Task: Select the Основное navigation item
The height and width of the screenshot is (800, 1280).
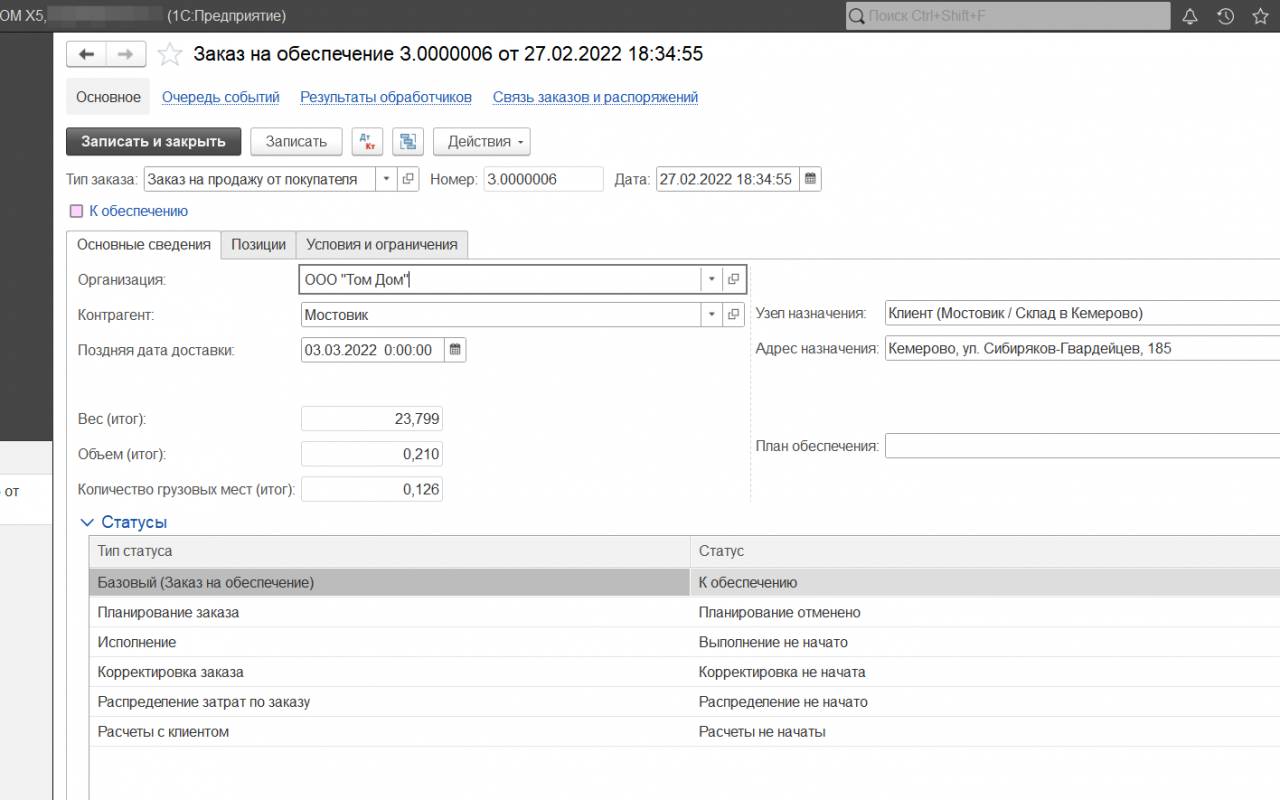Action: (108, 97)
